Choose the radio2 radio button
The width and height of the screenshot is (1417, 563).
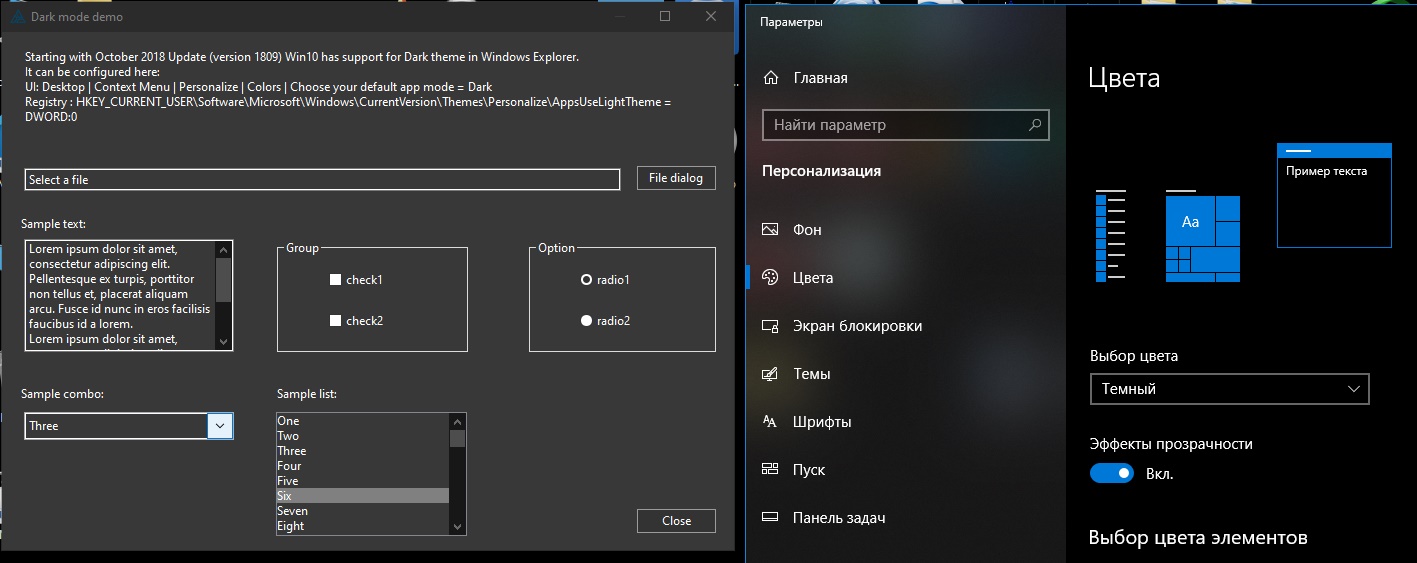click(587, 321)
